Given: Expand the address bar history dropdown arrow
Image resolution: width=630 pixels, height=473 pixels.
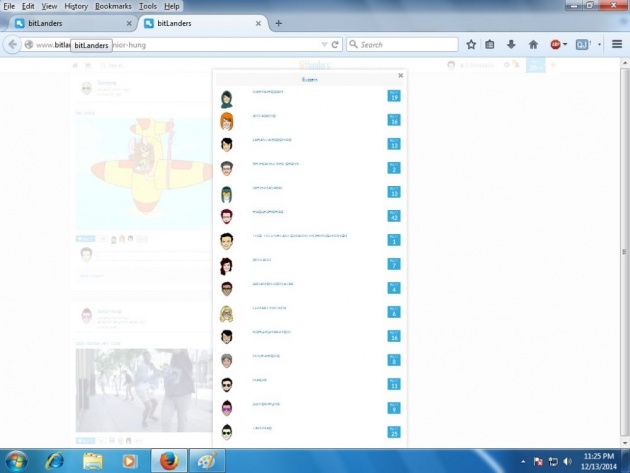Looking at the screenshot, I should coord(324,45).
